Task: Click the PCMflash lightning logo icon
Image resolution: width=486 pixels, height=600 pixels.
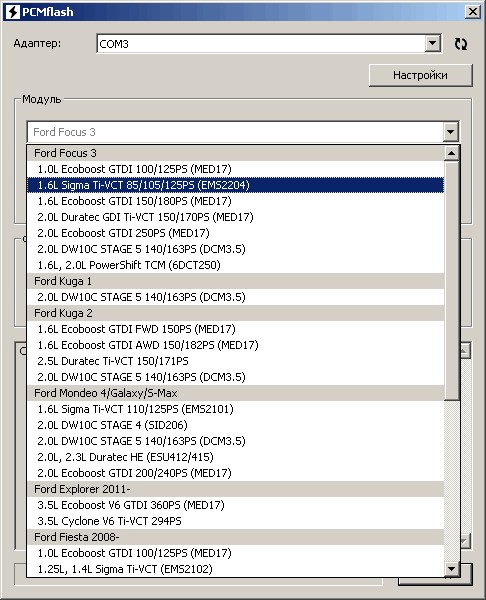Action: pos(12,12)
